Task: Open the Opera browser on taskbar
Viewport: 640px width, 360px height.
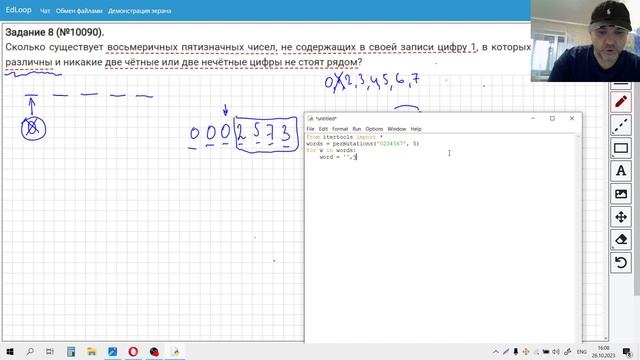Action: click(x=133, y=351)
